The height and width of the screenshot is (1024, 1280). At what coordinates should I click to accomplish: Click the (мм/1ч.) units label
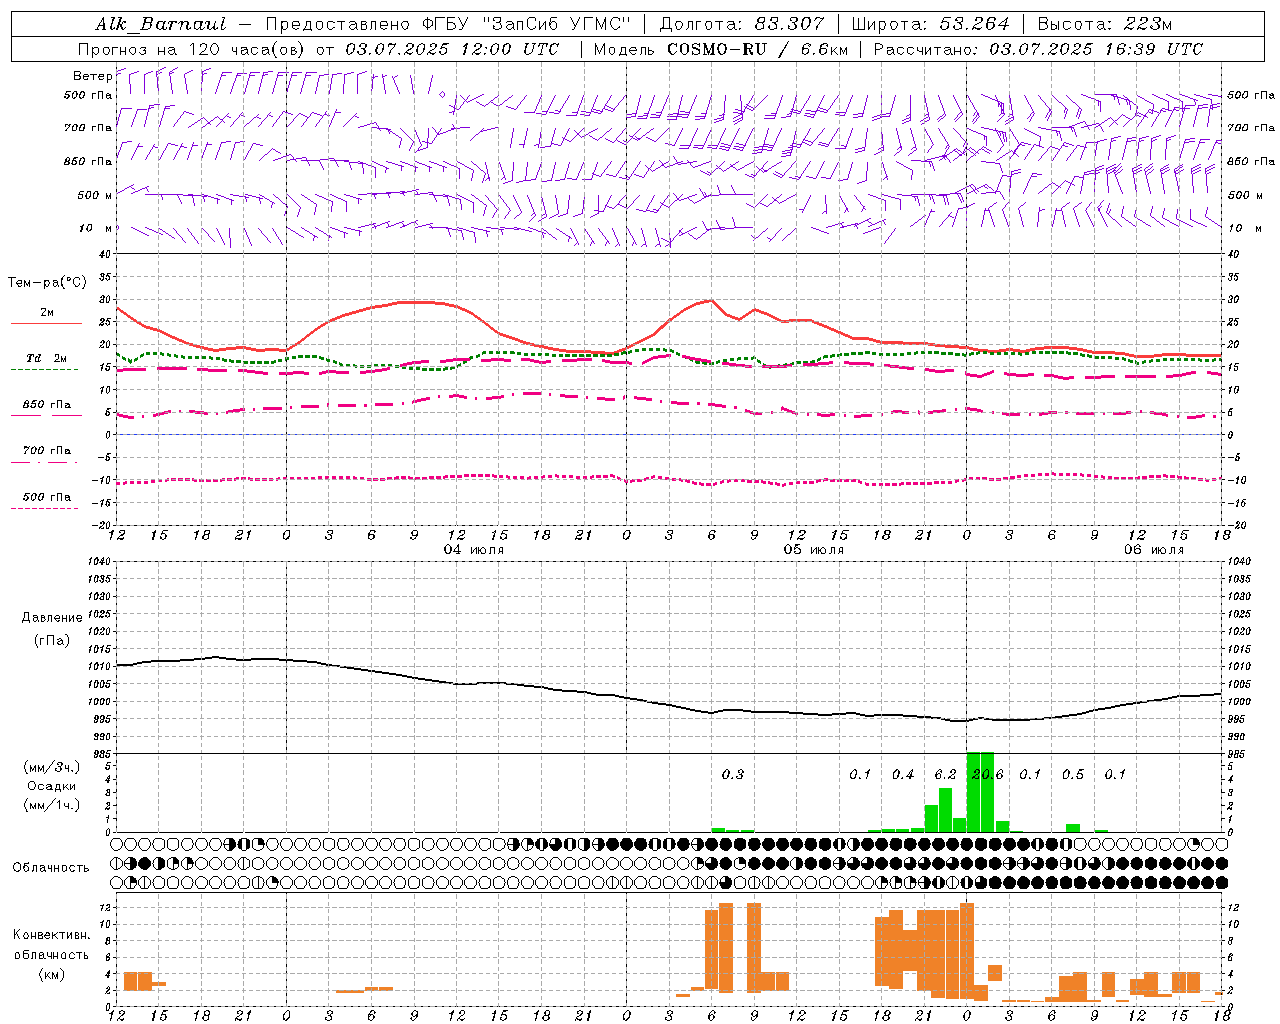coord(51,805)
